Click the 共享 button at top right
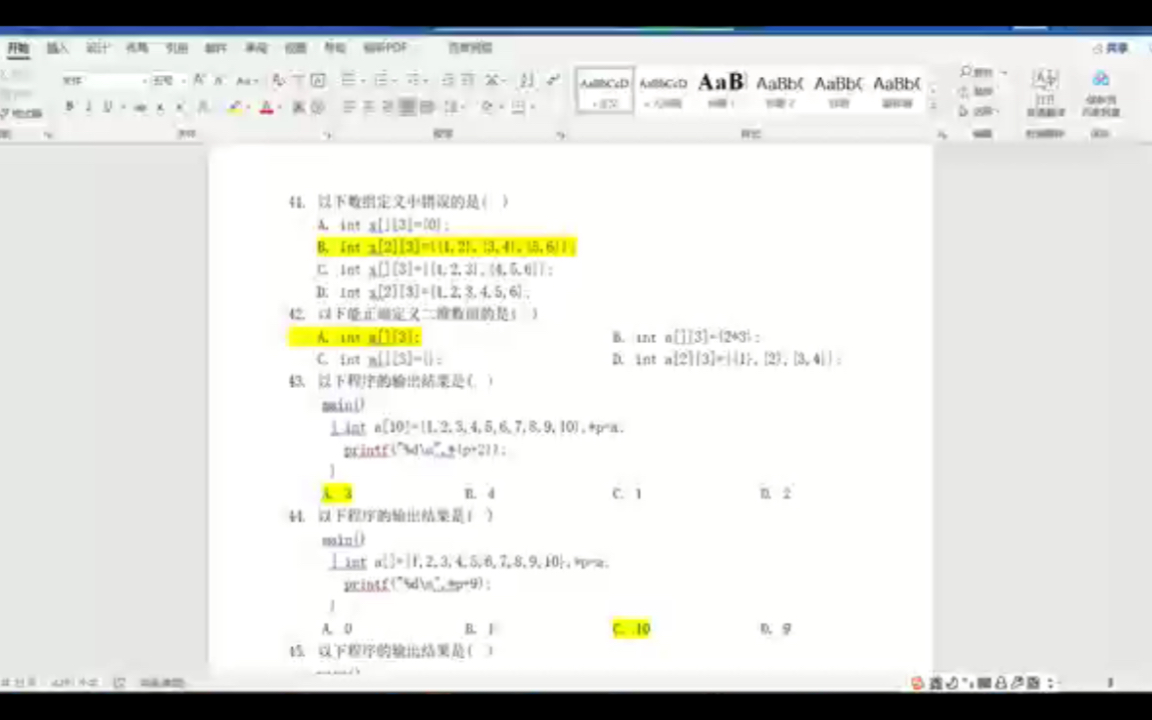The width and height of the screenshot is (1152, 720). 1113,46
